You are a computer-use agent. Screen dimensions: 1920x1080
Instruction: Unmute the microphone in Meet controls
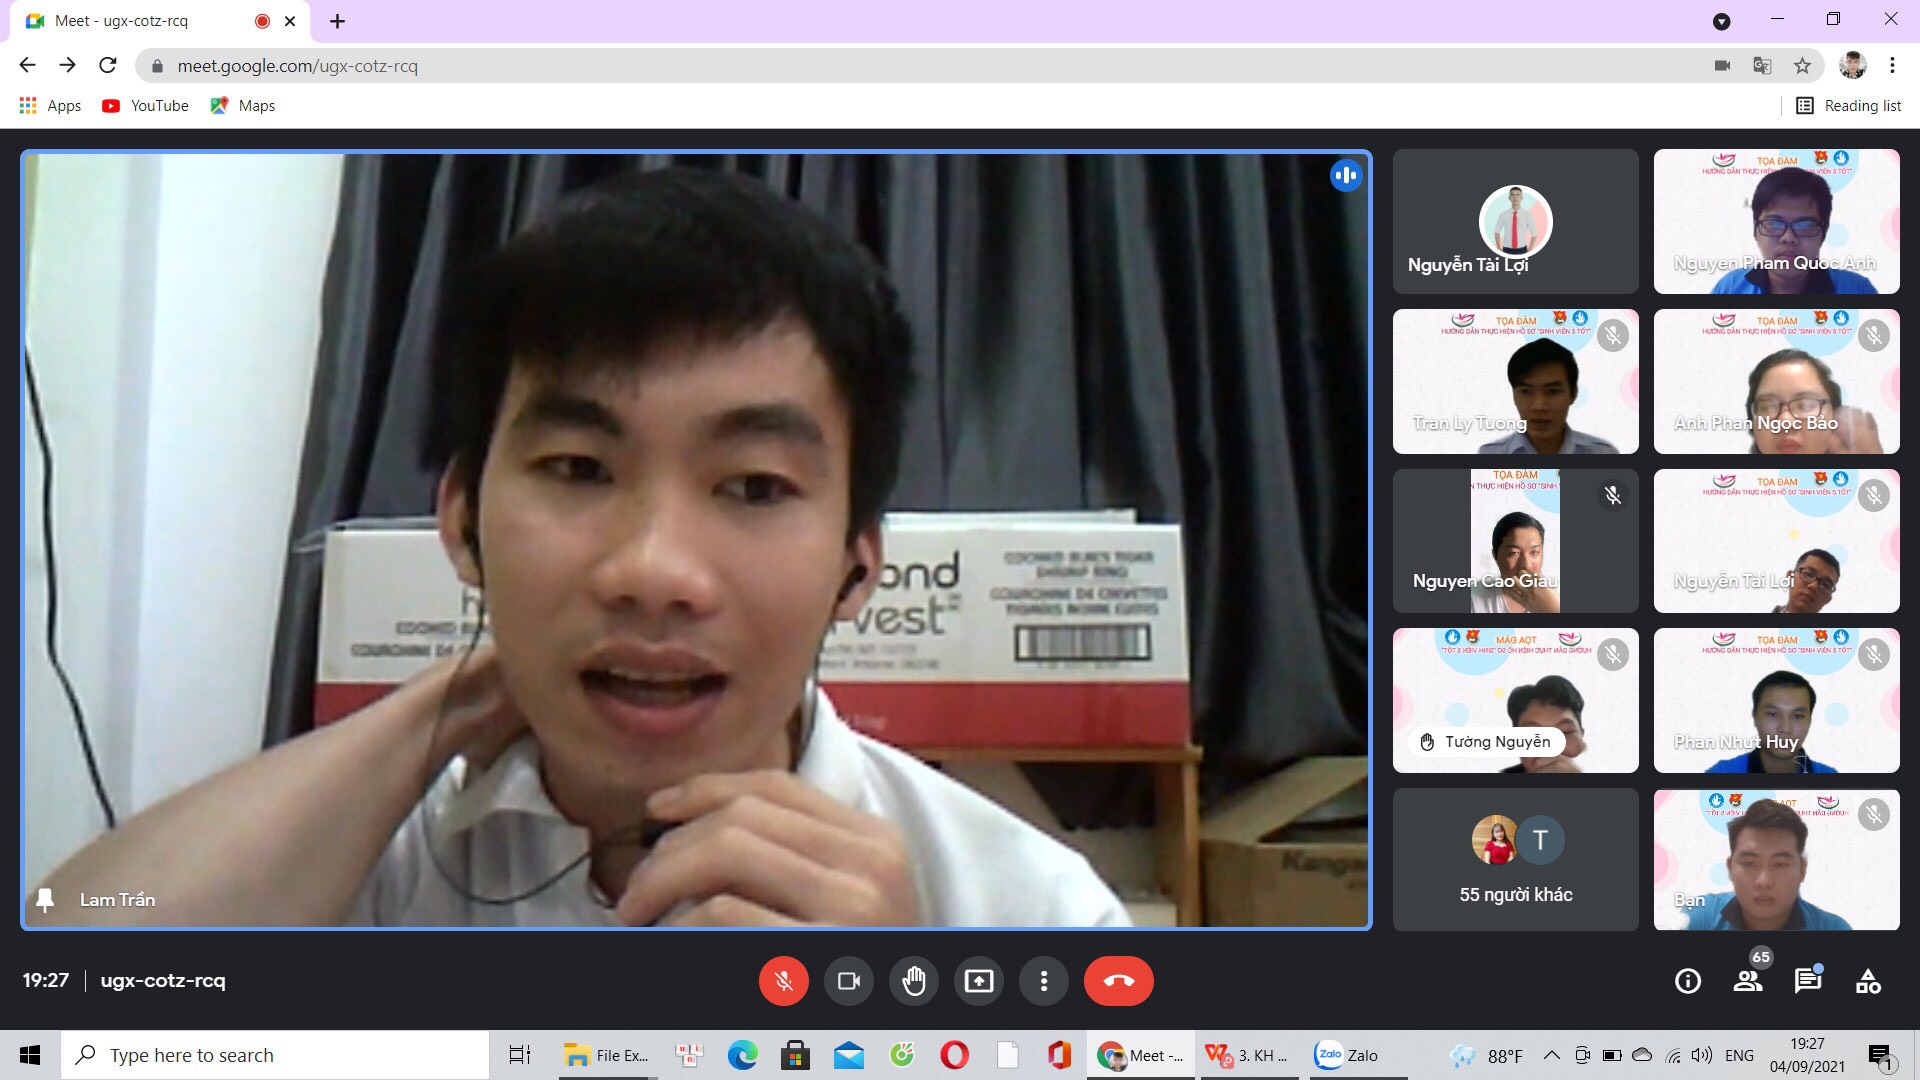click(x=783, y=981)
